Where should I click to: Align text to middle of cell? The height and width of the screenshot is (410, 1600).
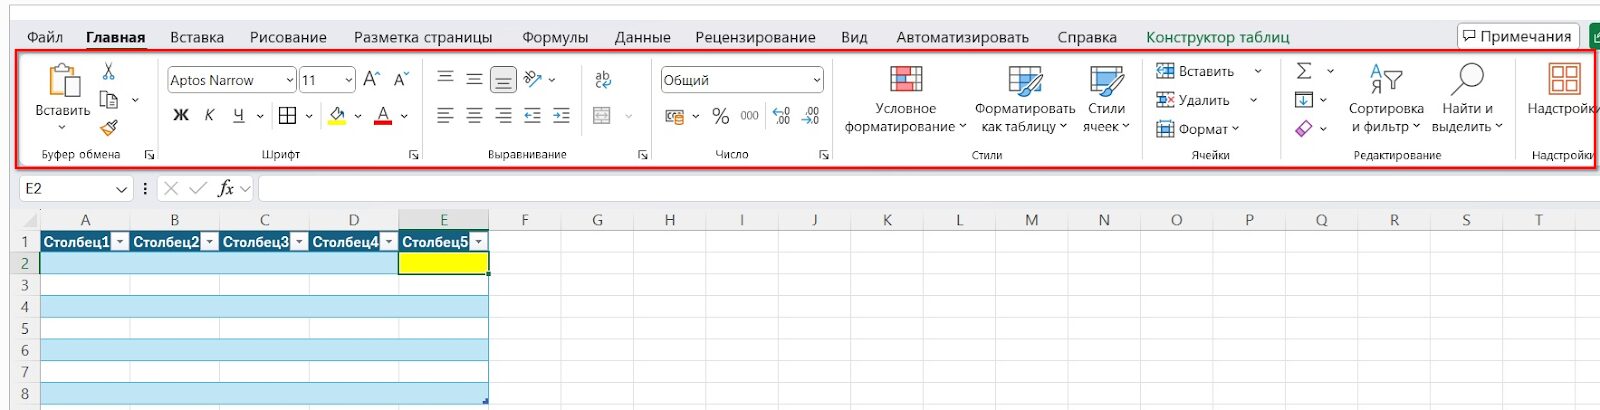[474, 79]
